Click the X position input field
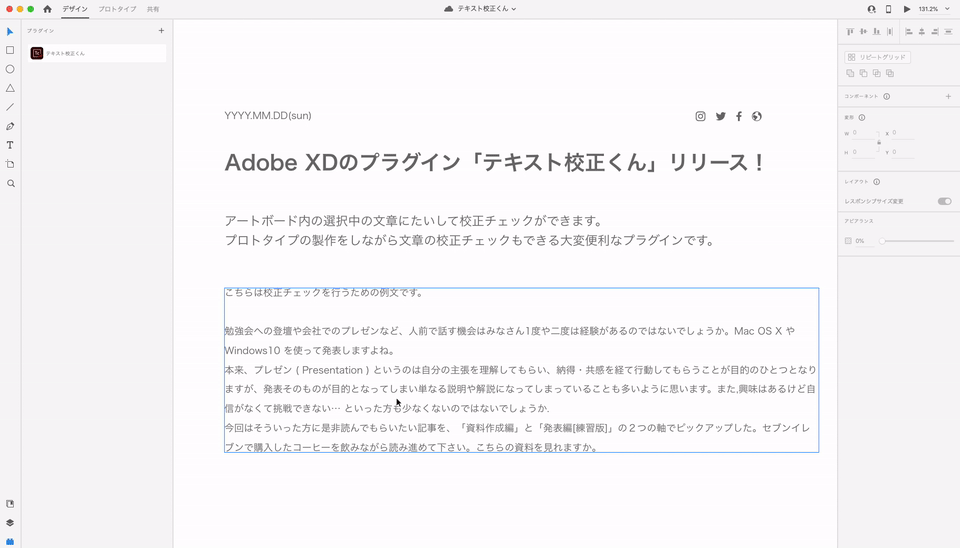This screenshot has height=548, width=960. click(903, 133)
